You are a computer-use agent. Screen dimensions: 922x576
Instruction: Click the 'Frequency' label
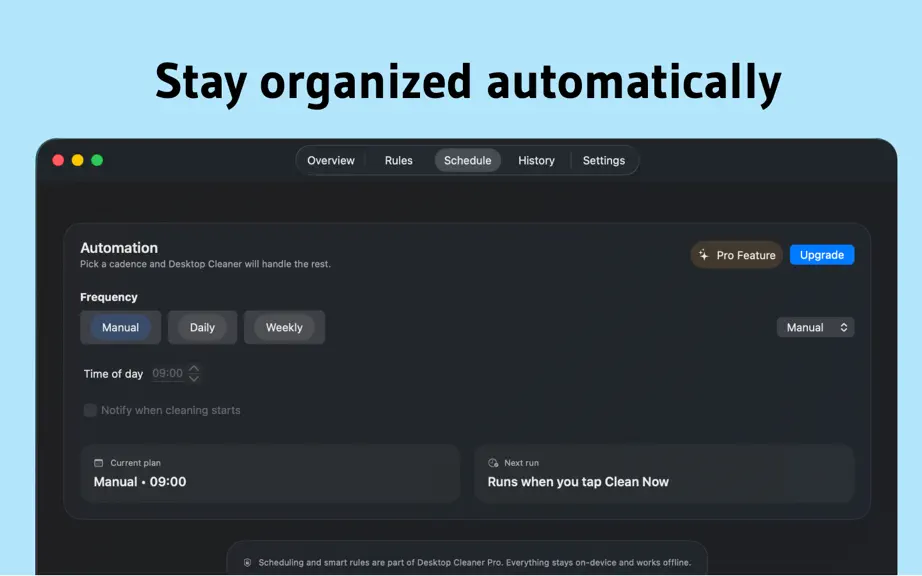pyautogui.click(x=109, y=297)
